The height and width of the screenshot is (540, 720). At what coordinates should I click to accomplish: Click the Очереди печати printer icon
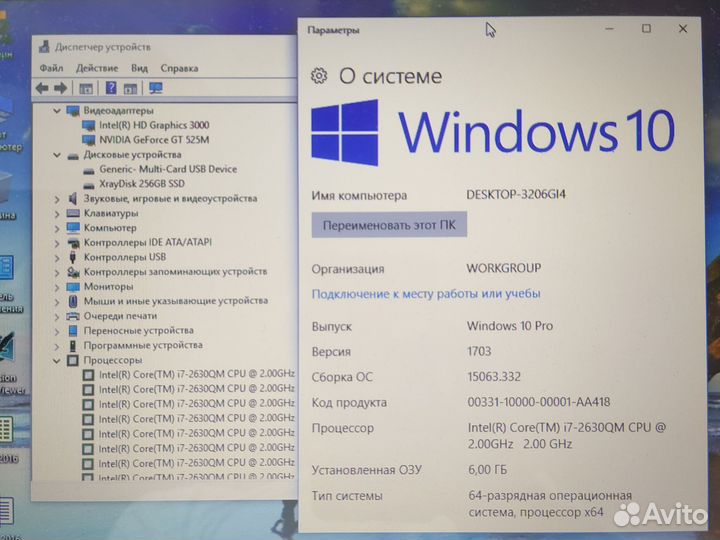tap(73, 316)
